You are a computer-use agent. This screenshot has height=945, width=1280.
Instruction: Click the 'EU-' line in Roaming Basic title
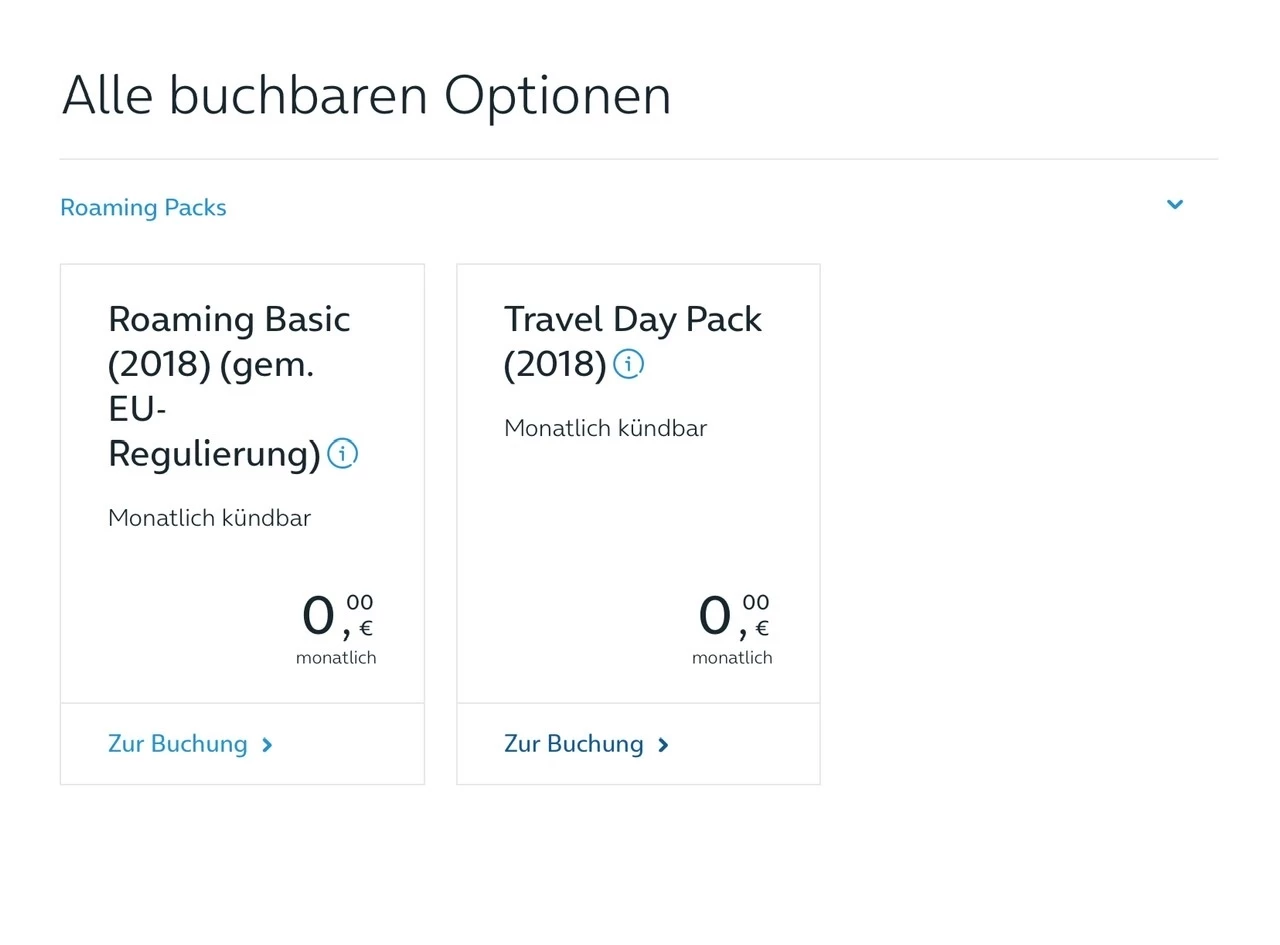click(137, 409)
